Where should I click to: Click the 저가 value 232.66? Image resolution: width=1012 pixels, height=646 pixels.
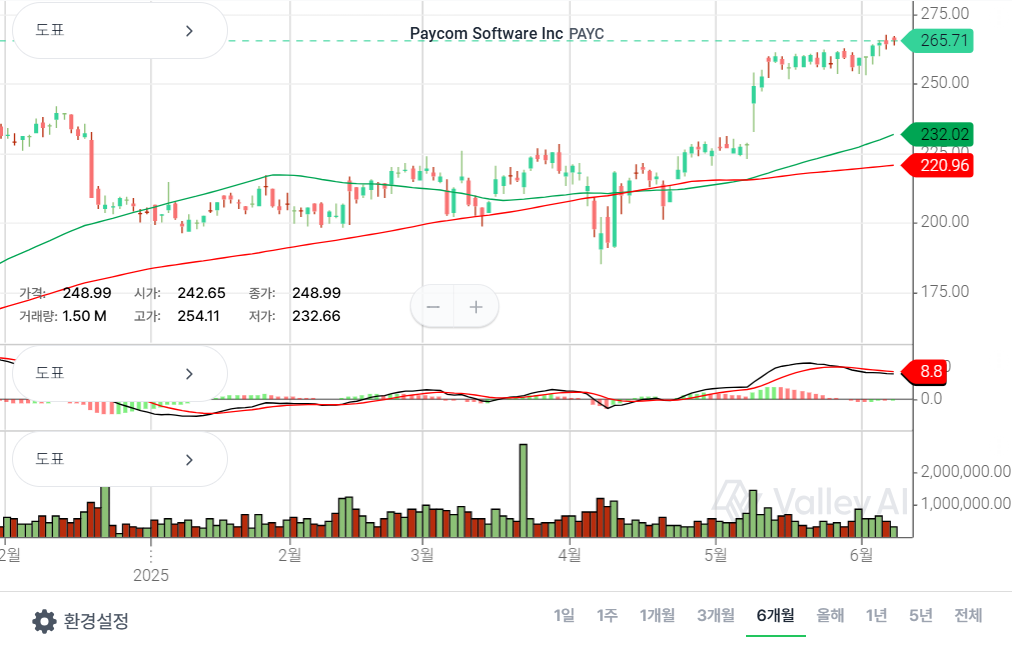[x=316, y=316]
